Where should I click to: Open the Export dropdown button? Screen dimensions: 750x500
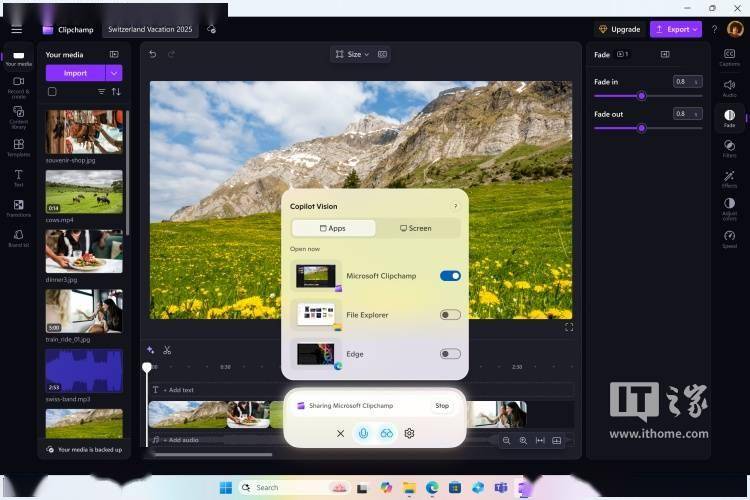coord(676,30)
